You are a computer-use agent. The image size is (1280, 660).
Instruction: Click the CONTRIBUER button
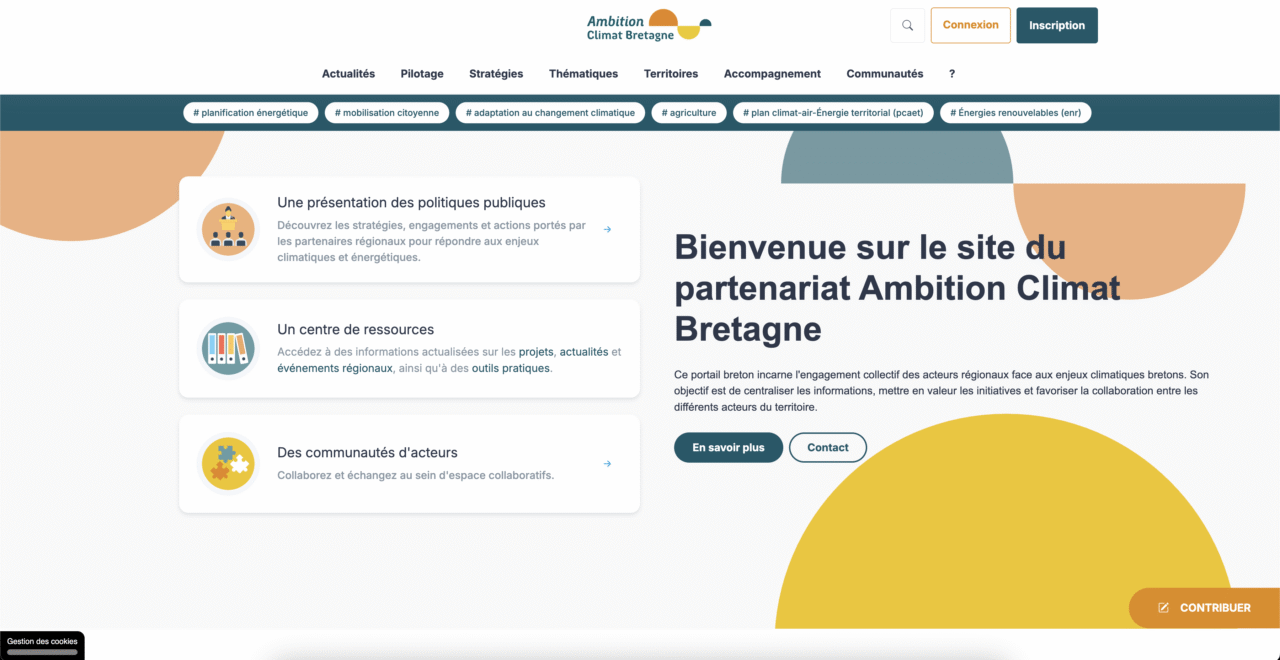coord(1204,608)
